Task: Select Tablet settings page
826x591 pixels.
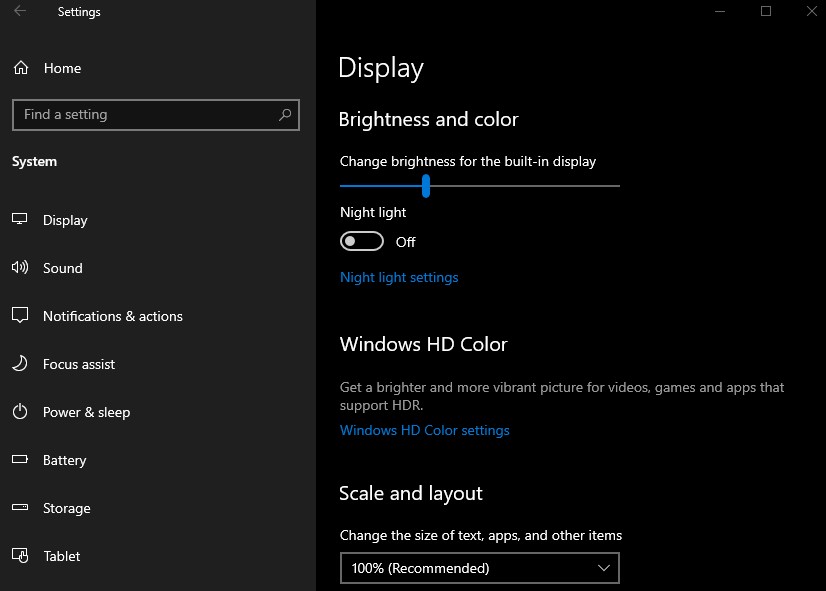Action: tap(62, 556)
